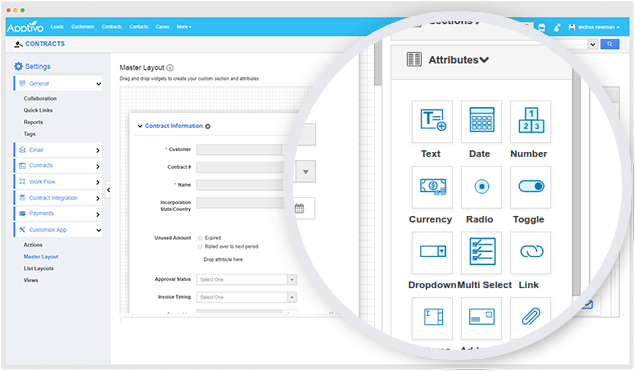Select the Multi Select attribute widget
Viewport: 635px width, 371px height.
coord(481,252)
